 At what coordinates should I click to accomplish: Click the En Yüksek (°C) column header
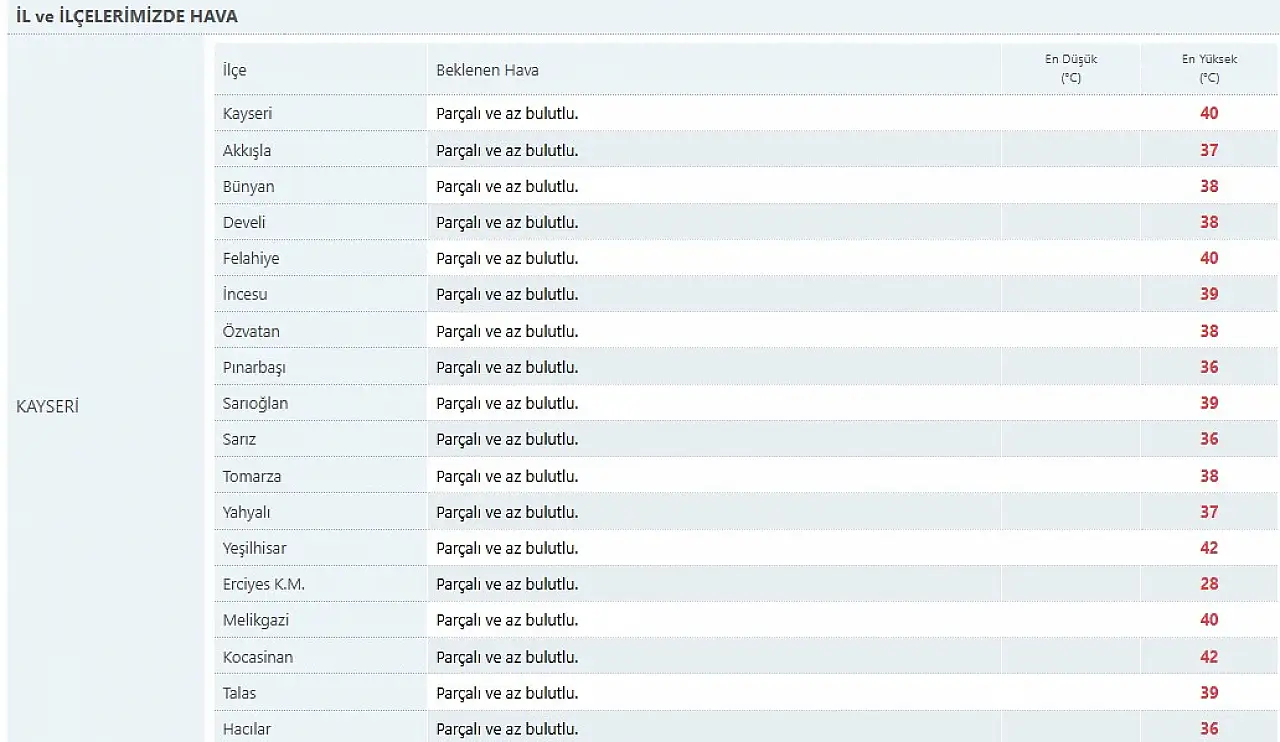point(1209,68)
